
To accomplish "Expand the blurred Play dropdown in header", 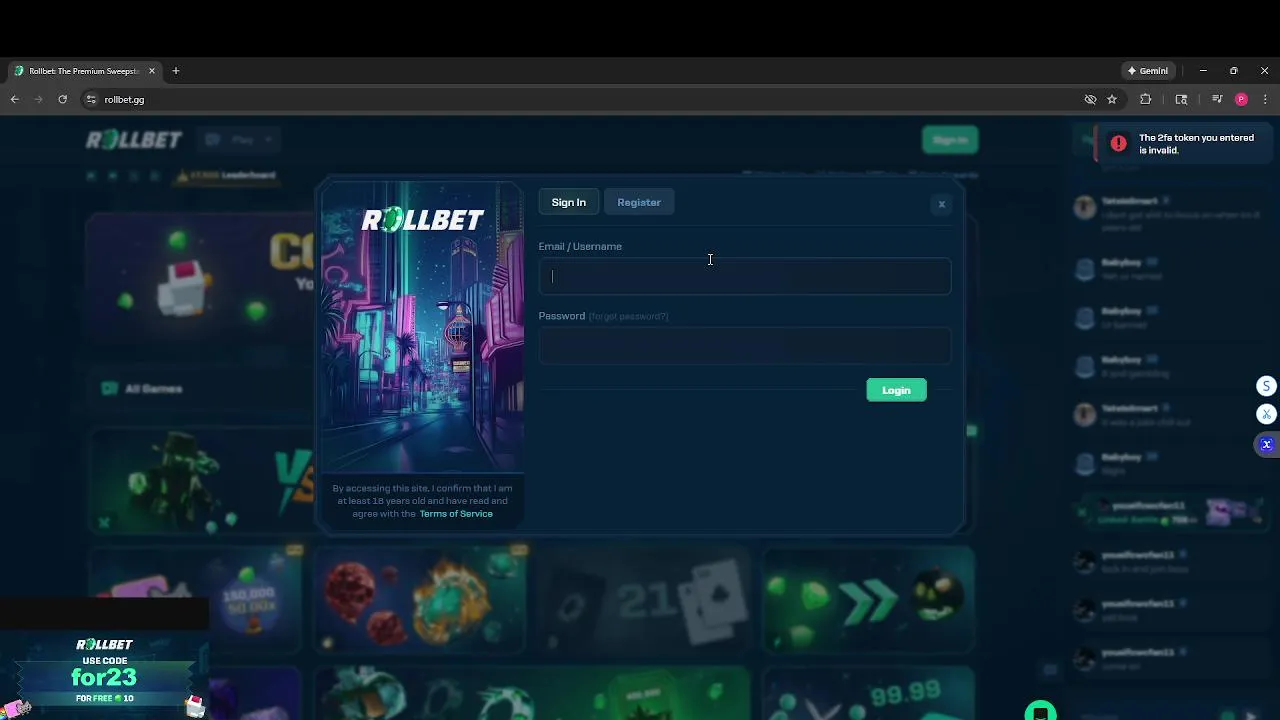I will [x=239, y=140].
